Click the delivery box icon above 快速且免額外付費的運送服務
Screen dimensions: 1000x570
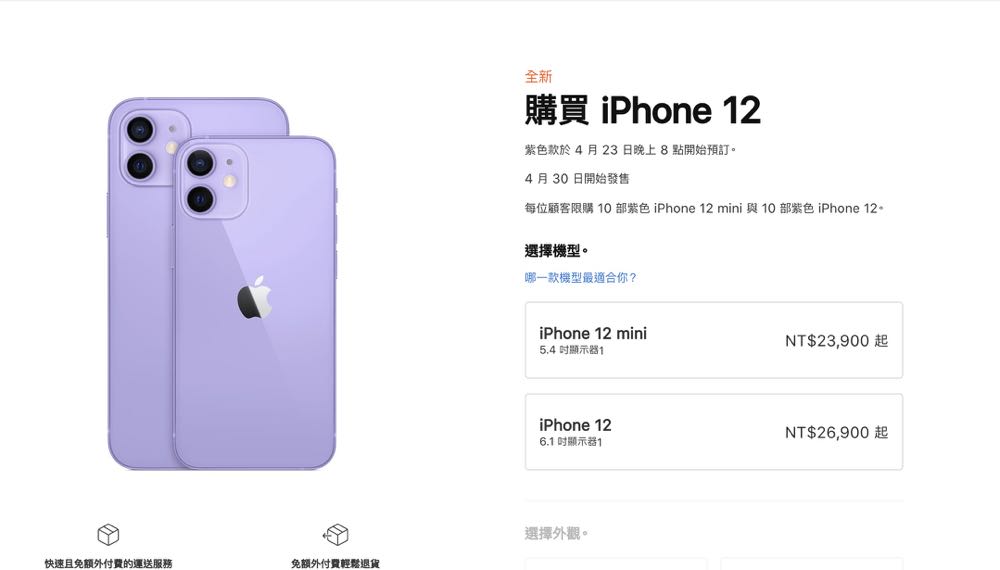(x=108, y=534)
